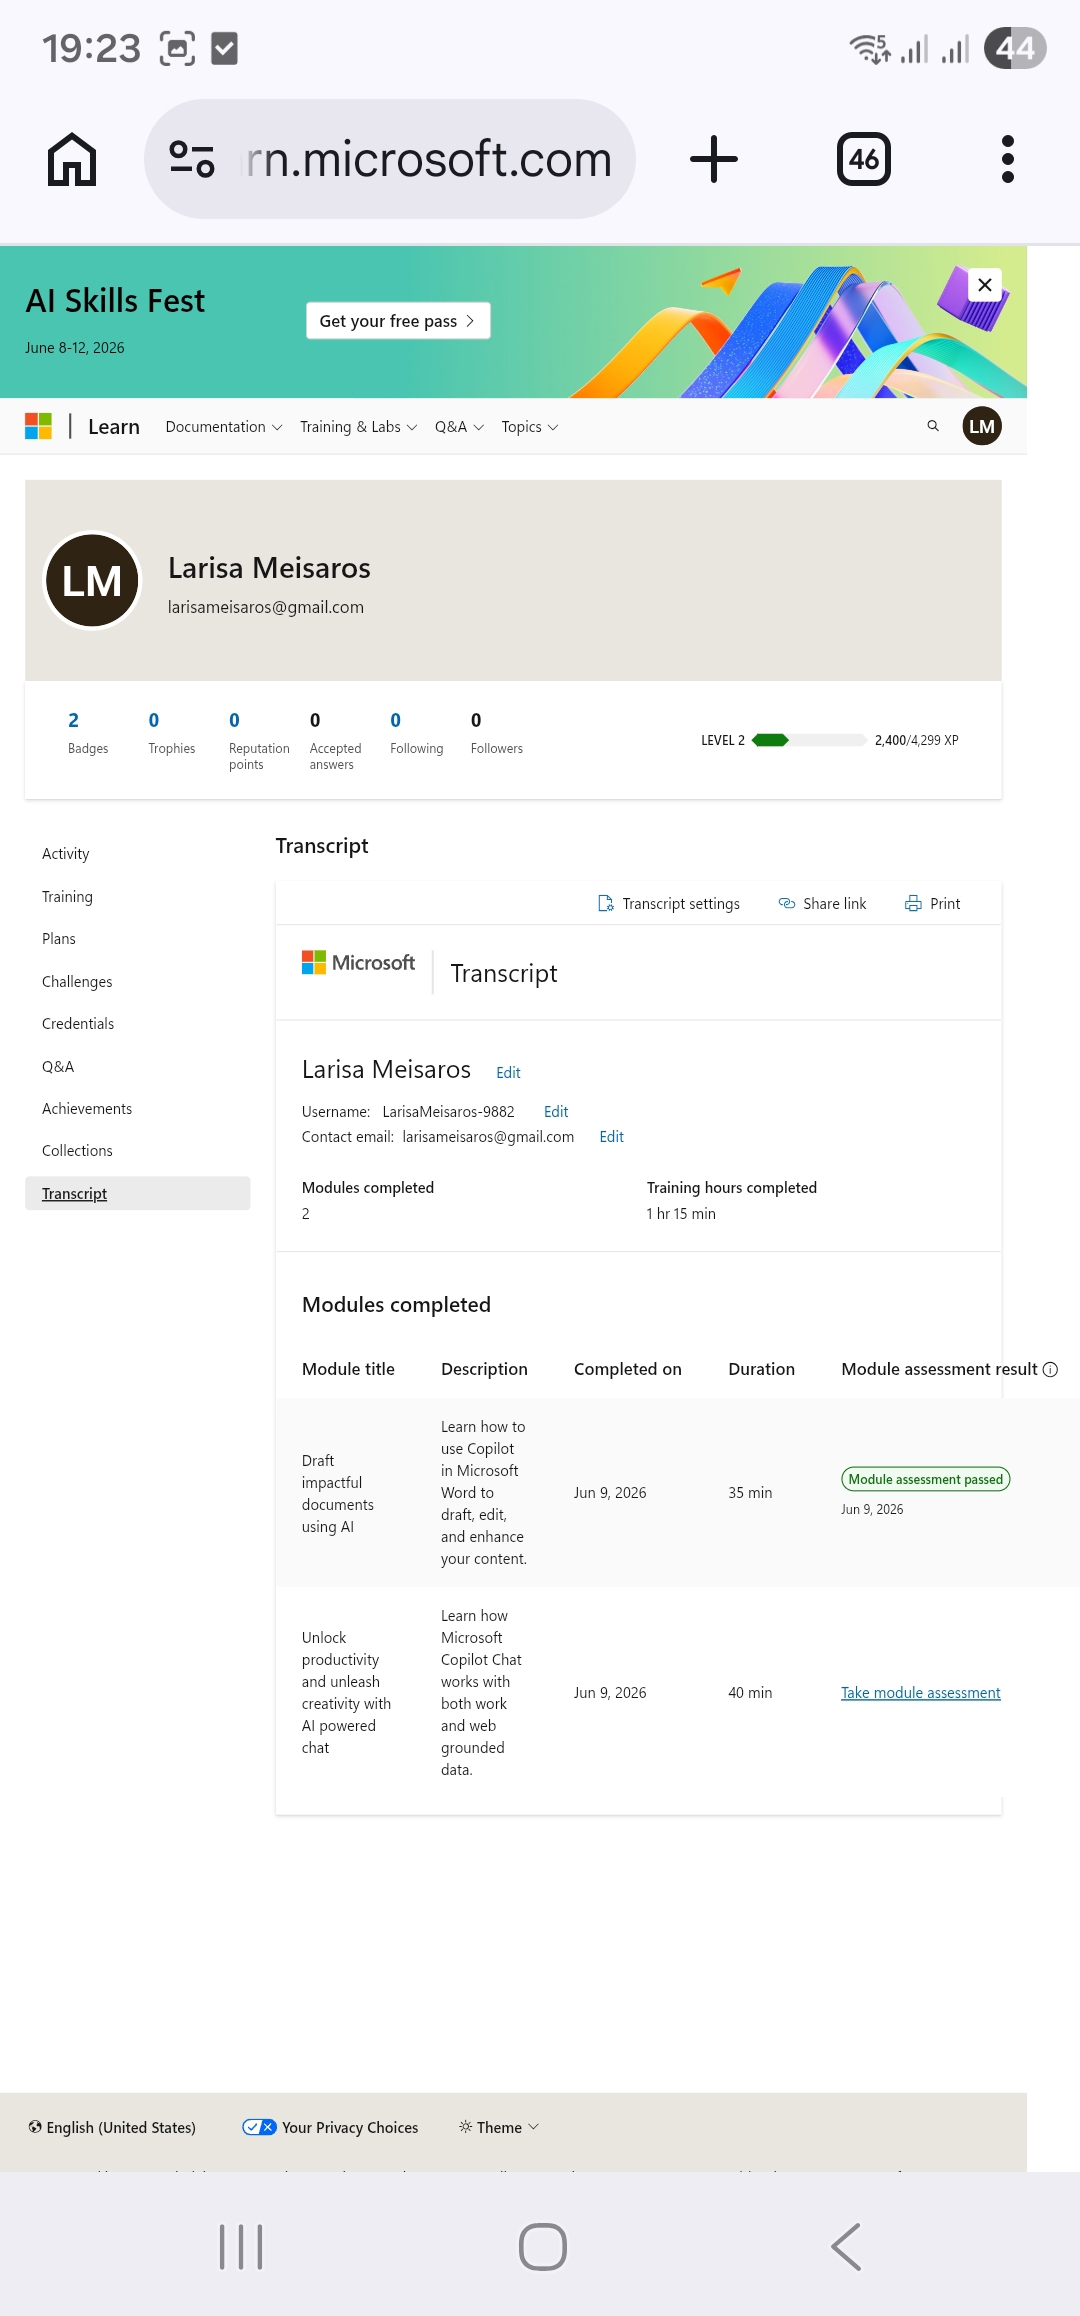Tap the browser home icon

(72, 159)
